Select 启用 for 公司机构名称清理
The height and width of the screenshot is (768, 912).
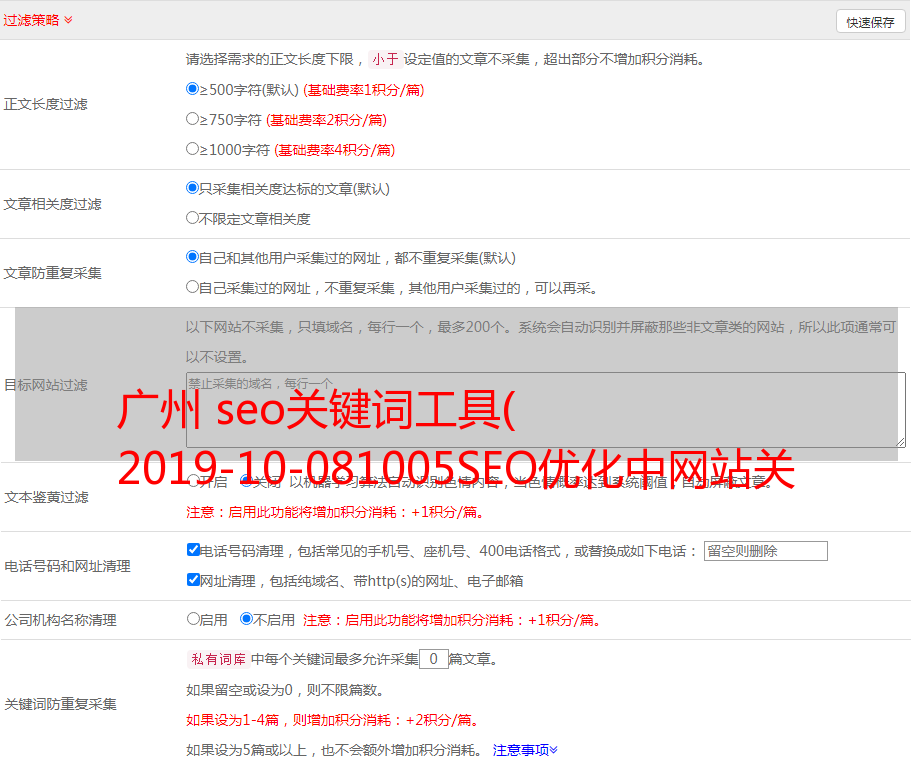click(193, 618)
